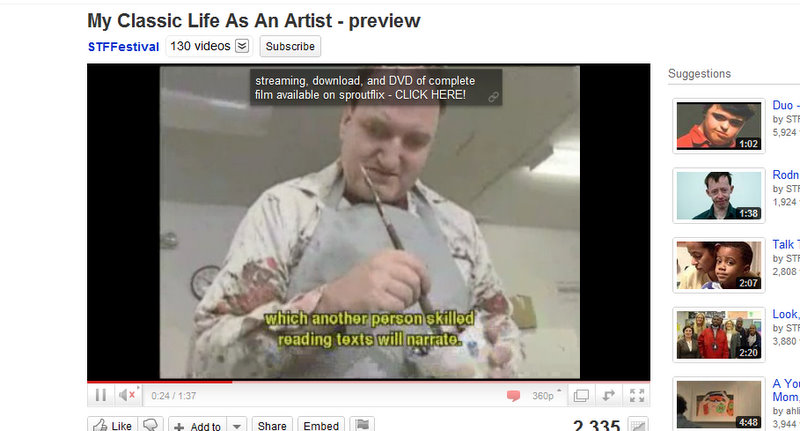This screenshot has height=431, width=800.
Task: Show video statistics chart icon
Action: click(x=638, y=425)
